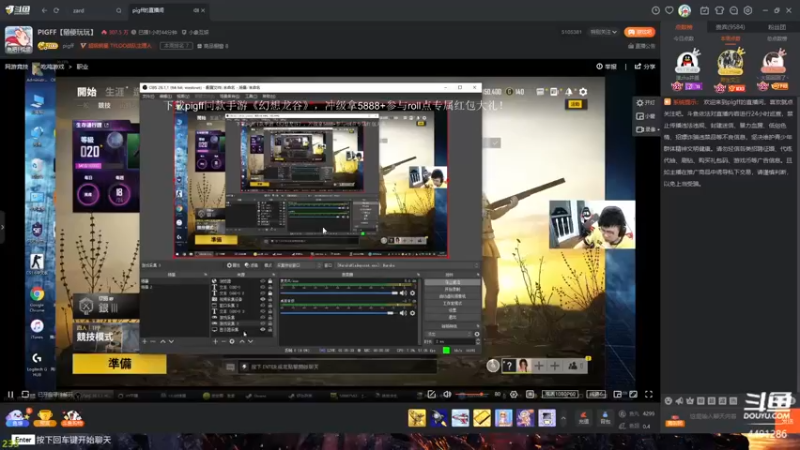Click the gear side button beside the player

(645, 103)
